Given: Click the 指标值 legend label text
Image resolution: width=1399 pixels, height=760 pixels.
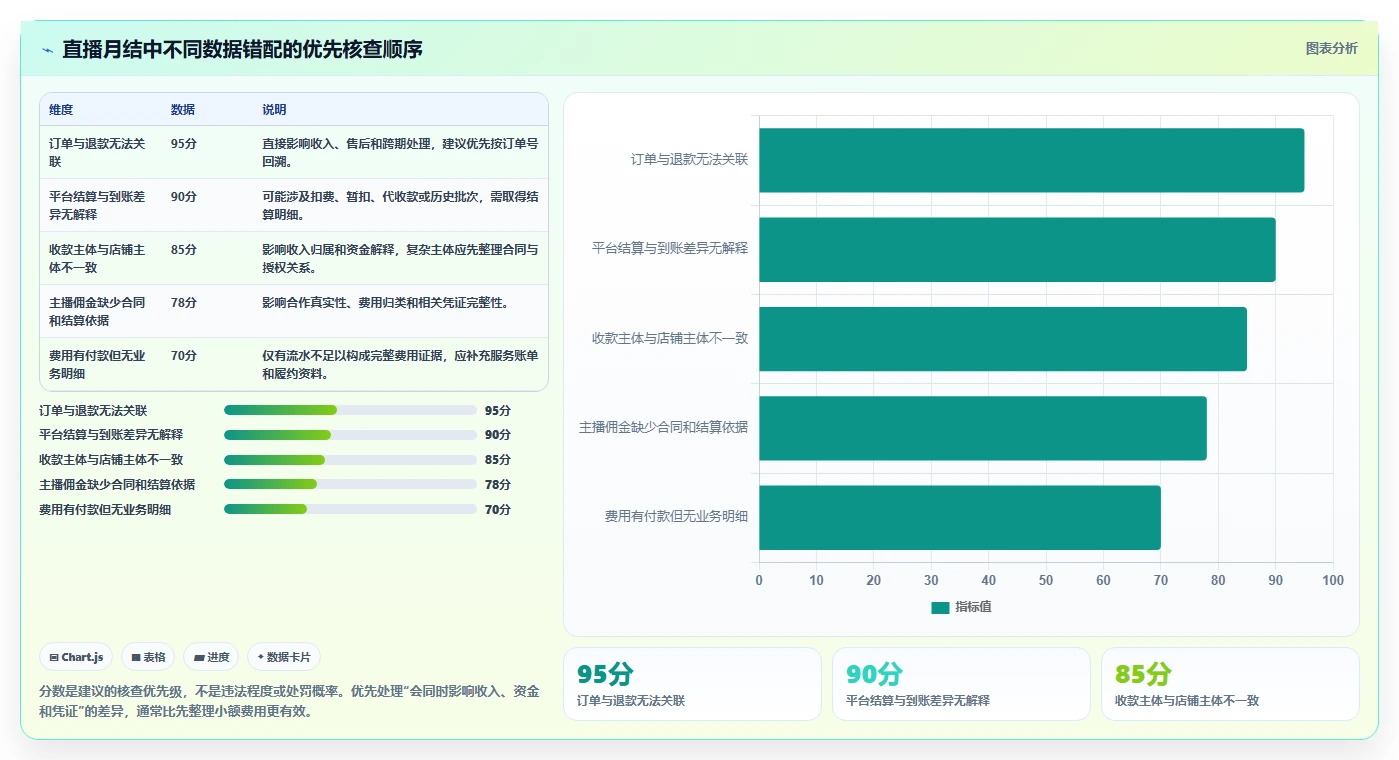Looking at the screenshot, I should coord(973,607).
